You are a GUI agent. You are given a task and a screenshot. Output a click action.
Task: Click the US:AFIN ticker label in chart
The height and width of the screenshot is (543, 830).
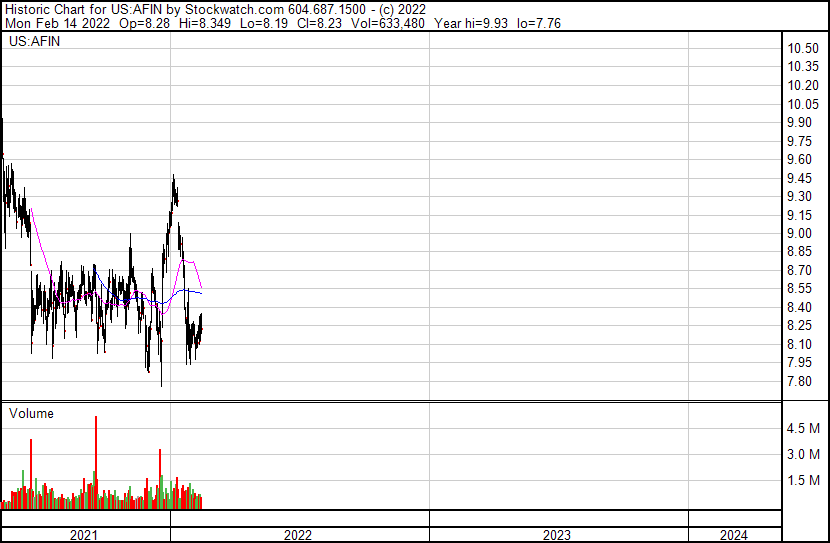pos(34,41)
